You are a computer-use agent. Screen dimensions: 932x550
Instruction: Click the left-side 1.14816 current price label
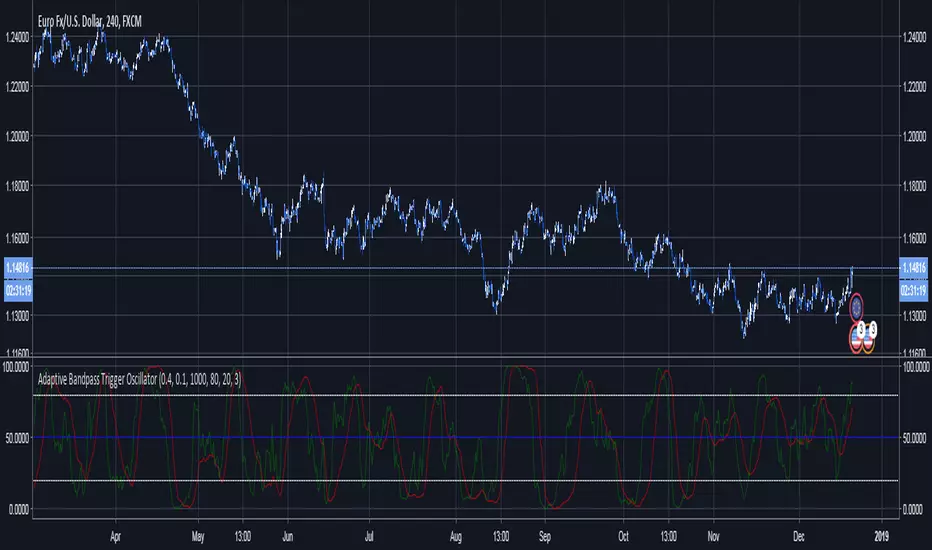point(17,268)
